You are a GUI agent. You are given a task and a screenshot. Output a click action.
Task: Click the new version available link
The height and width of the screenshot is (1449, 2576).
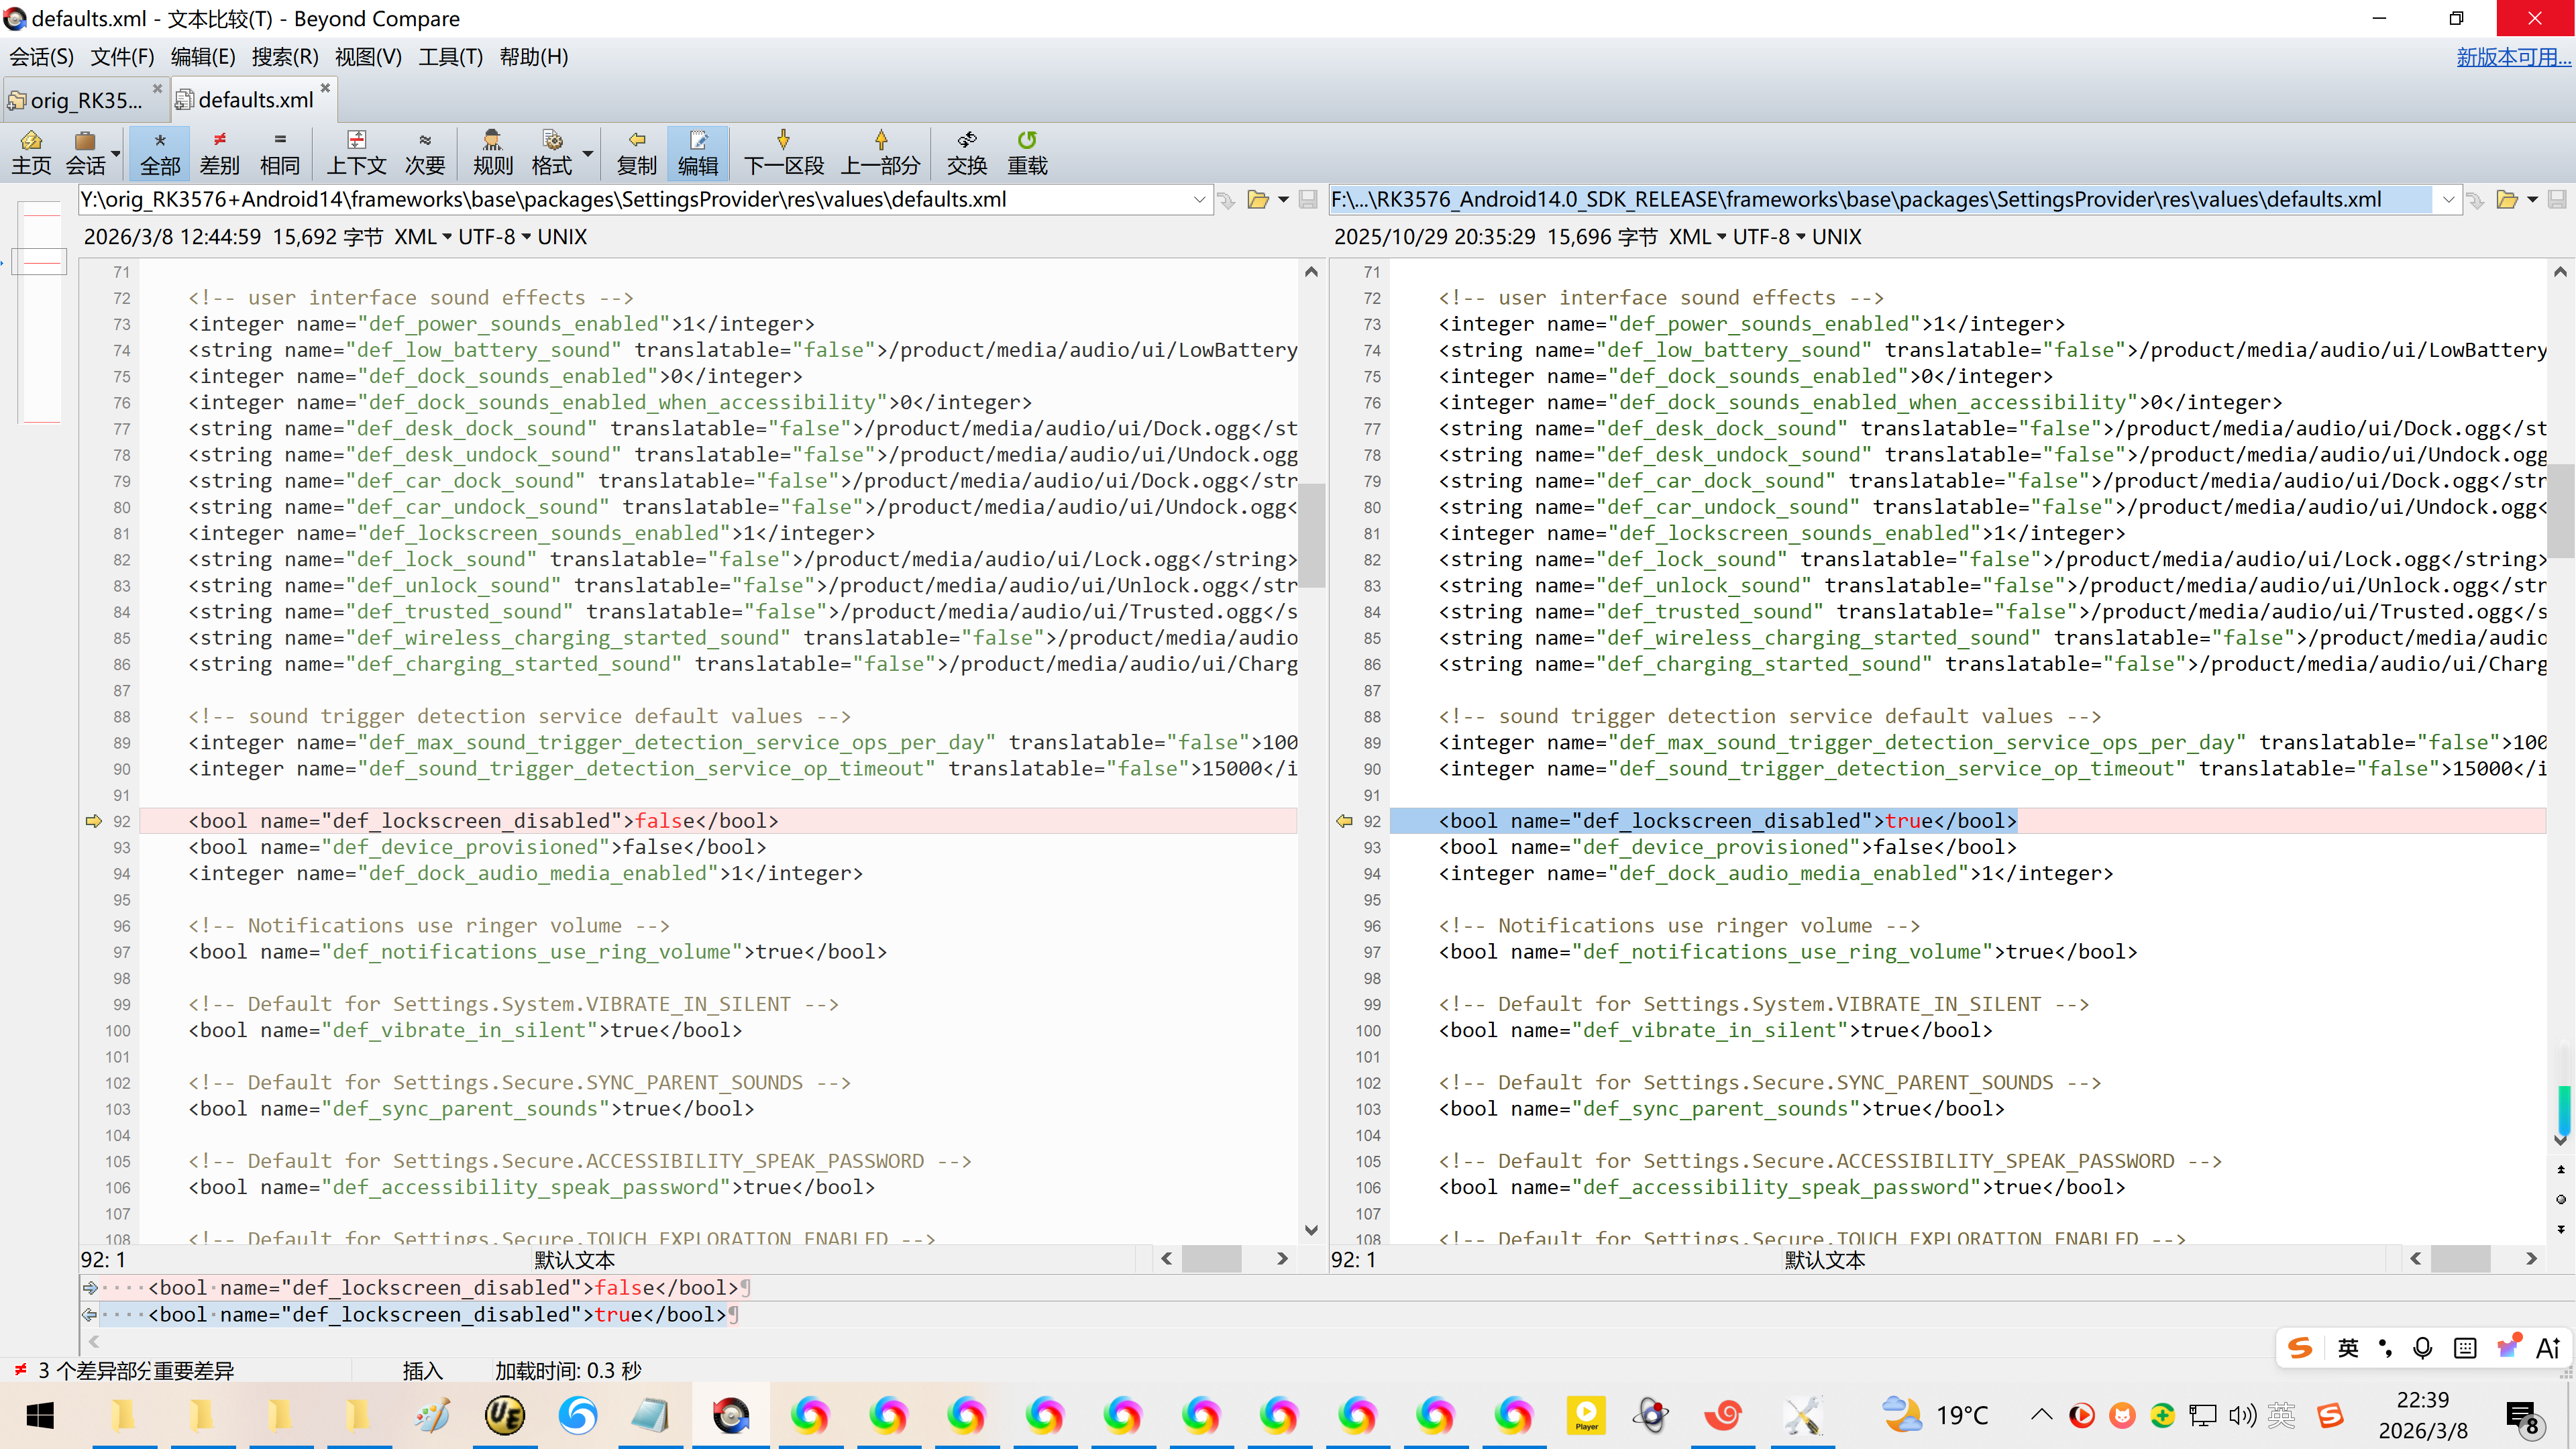2513,57
